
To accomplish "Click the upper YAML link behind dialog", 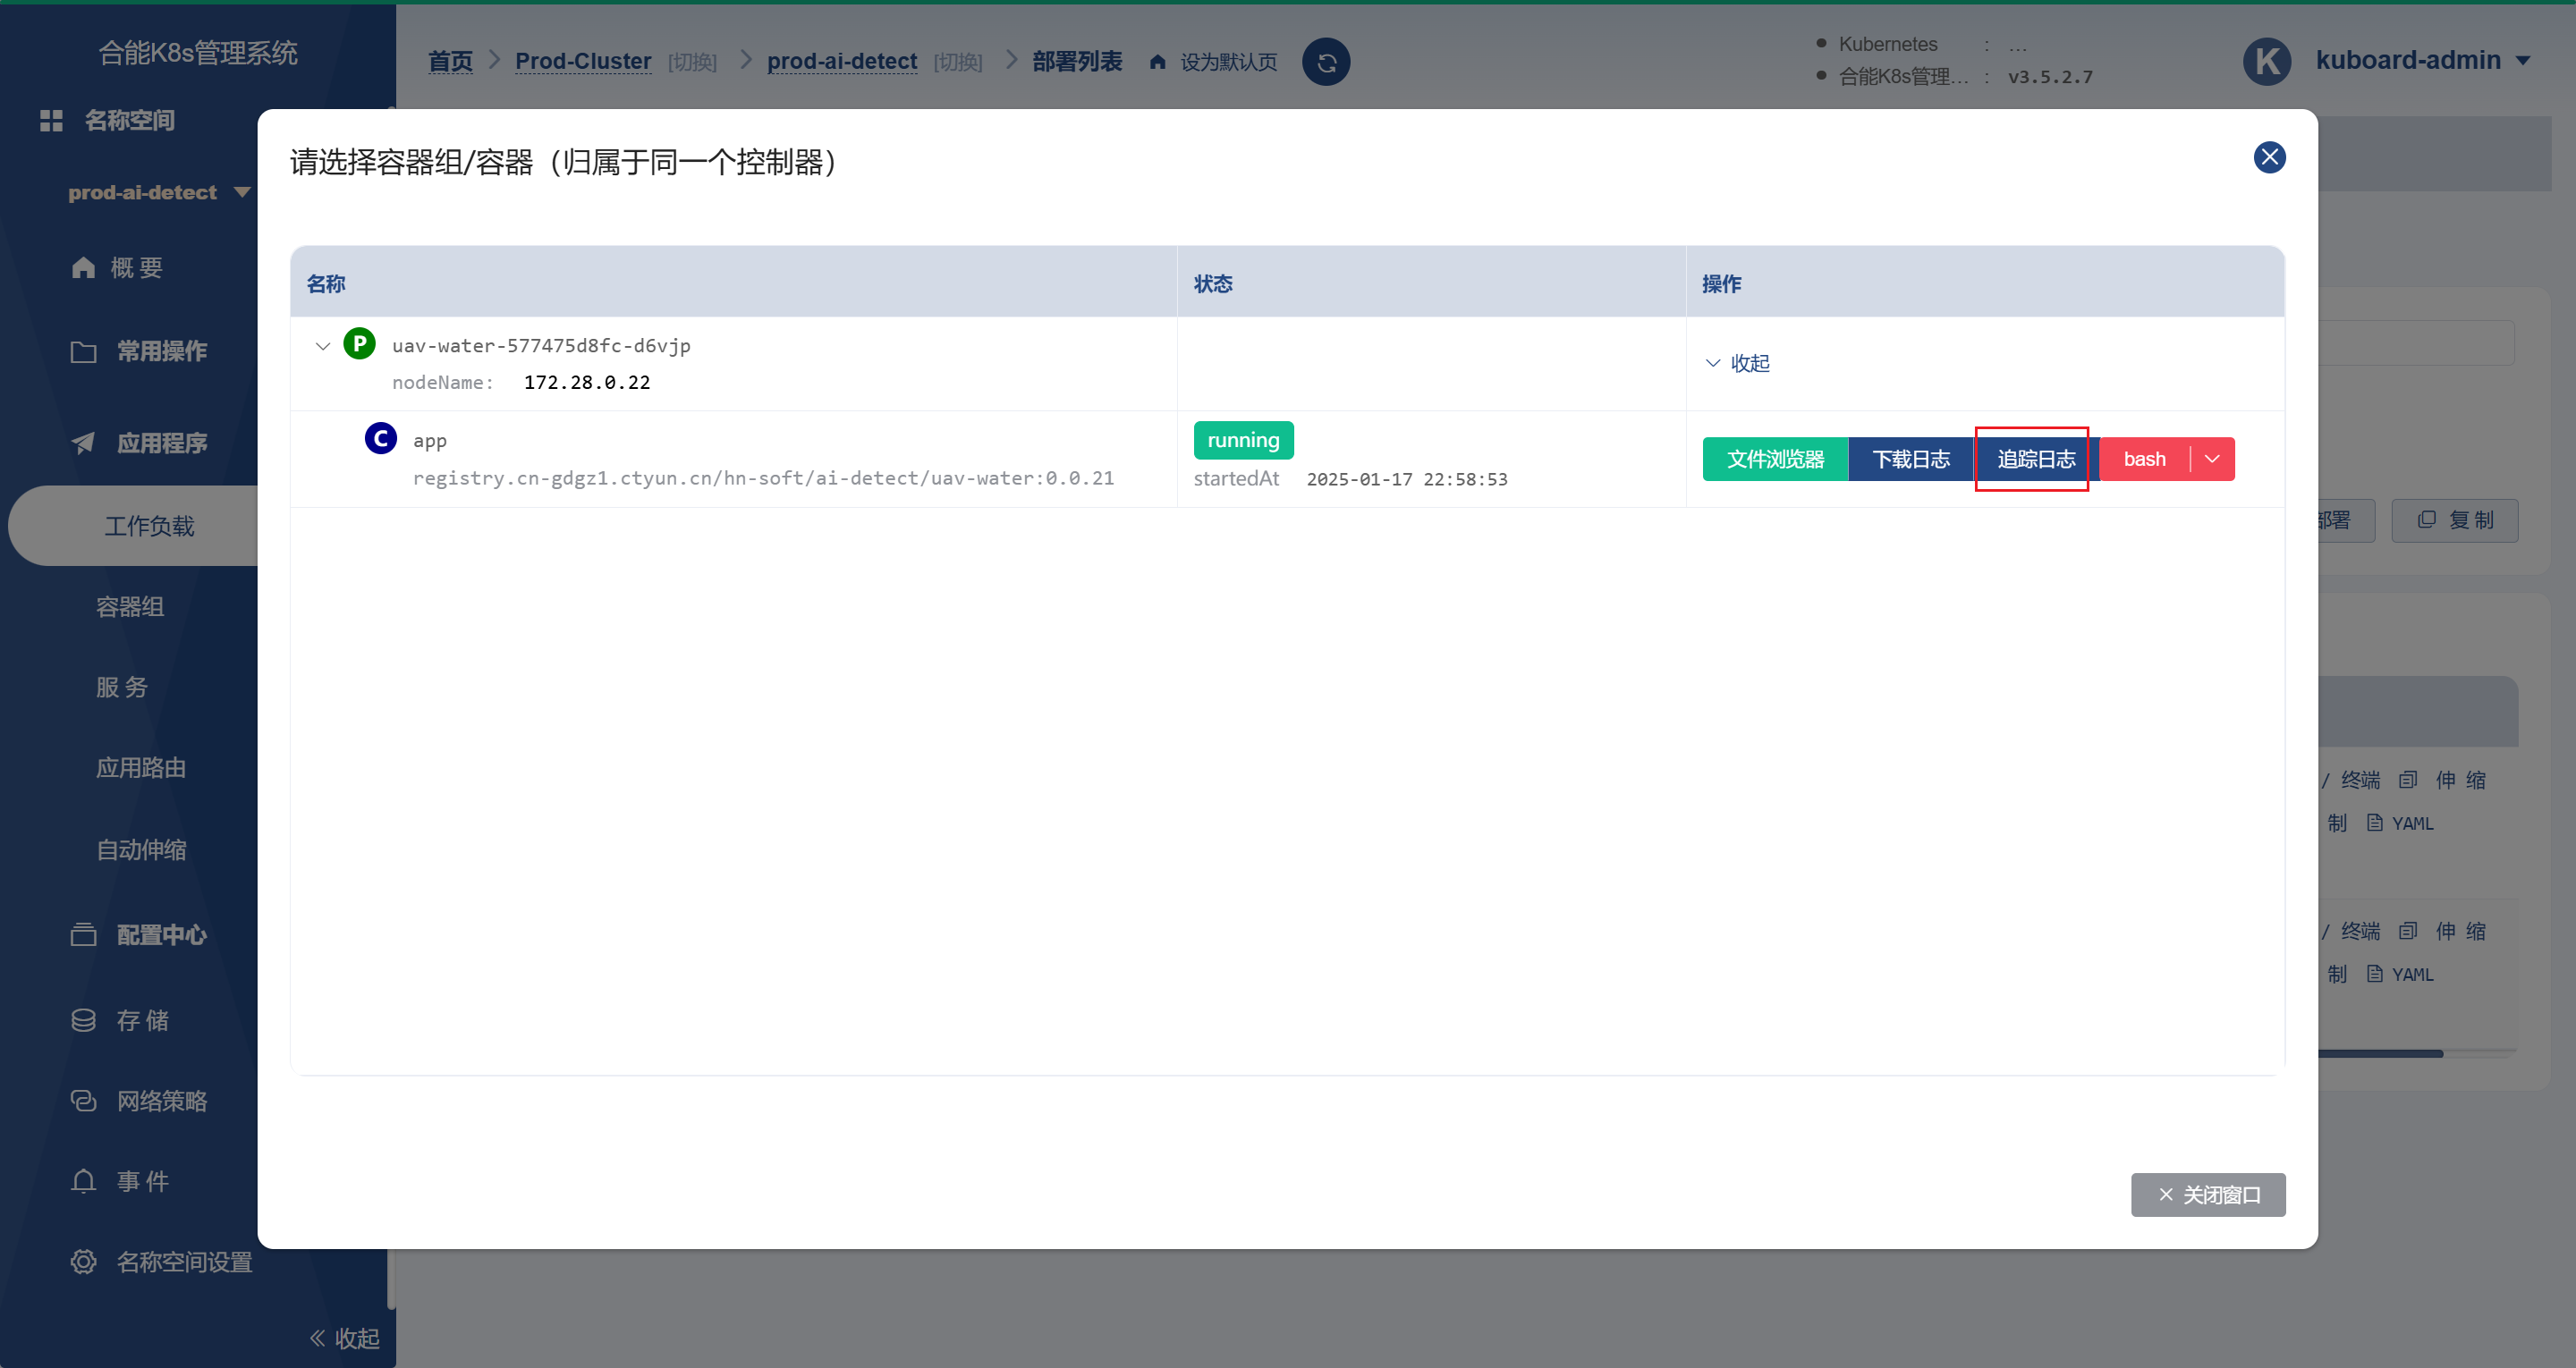I will pos(2401,823).
